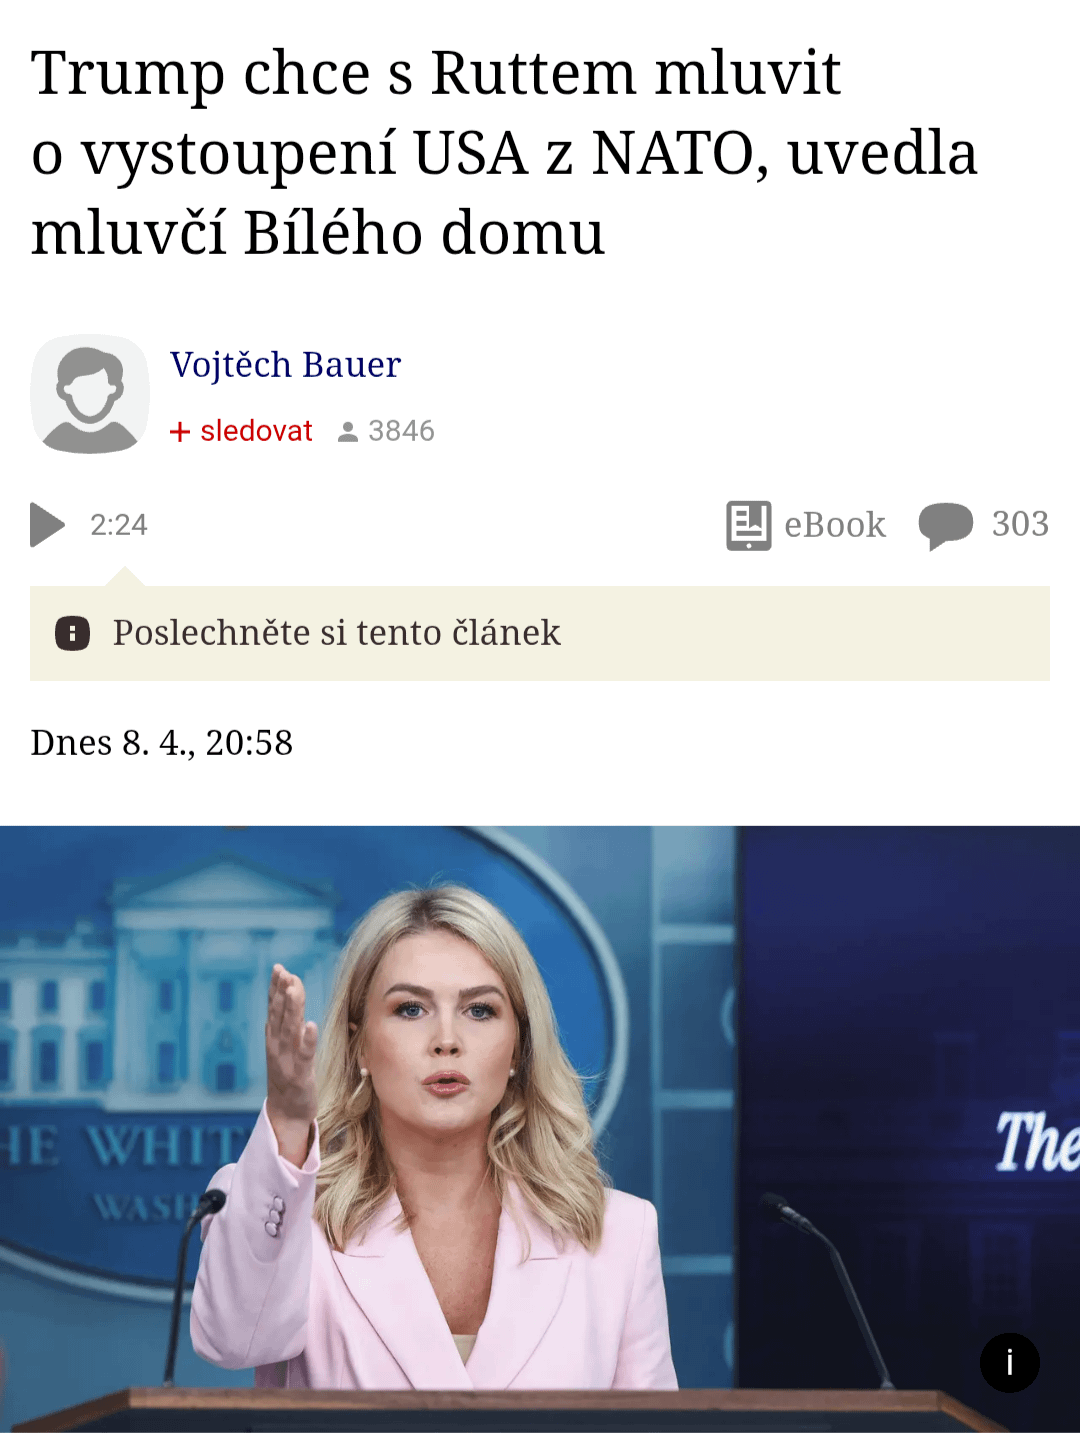
Task: Click the 3846 follower count
Action: click(401, 431)
